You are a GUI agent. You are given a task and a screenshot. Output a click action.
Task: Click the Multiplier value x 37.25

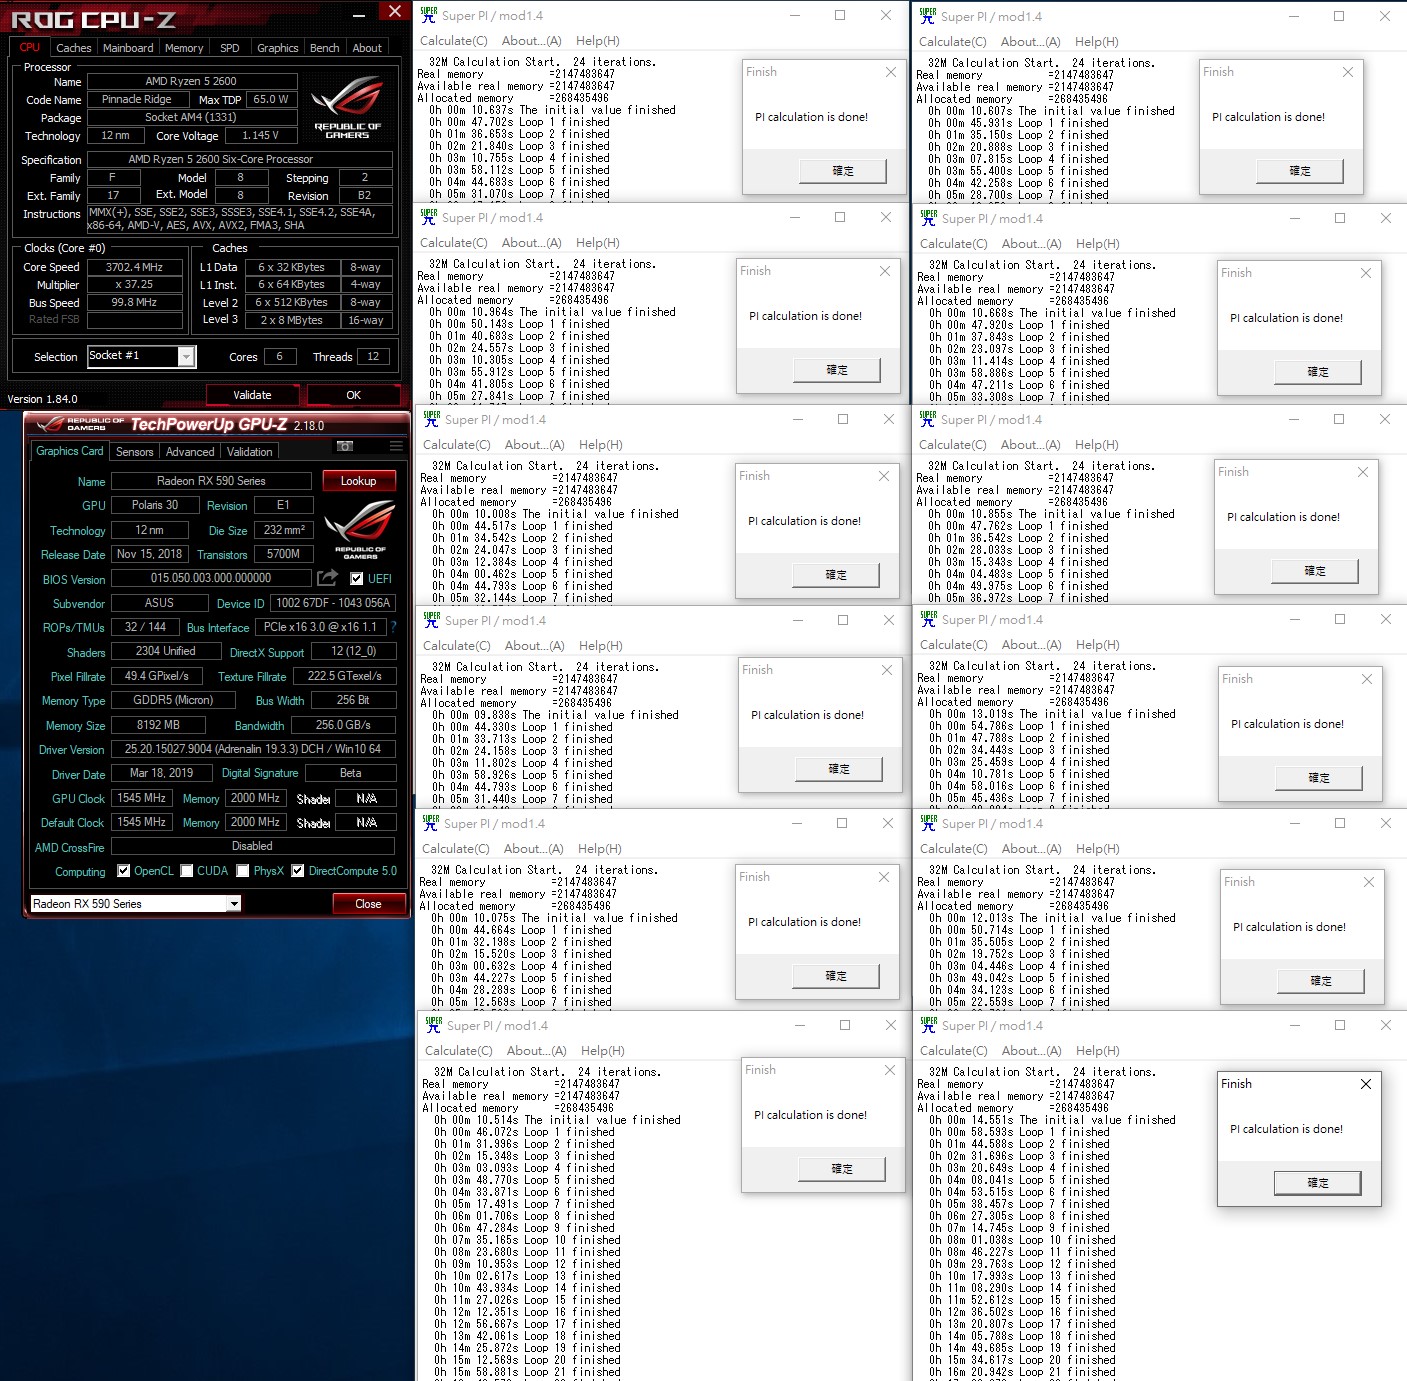134,285
